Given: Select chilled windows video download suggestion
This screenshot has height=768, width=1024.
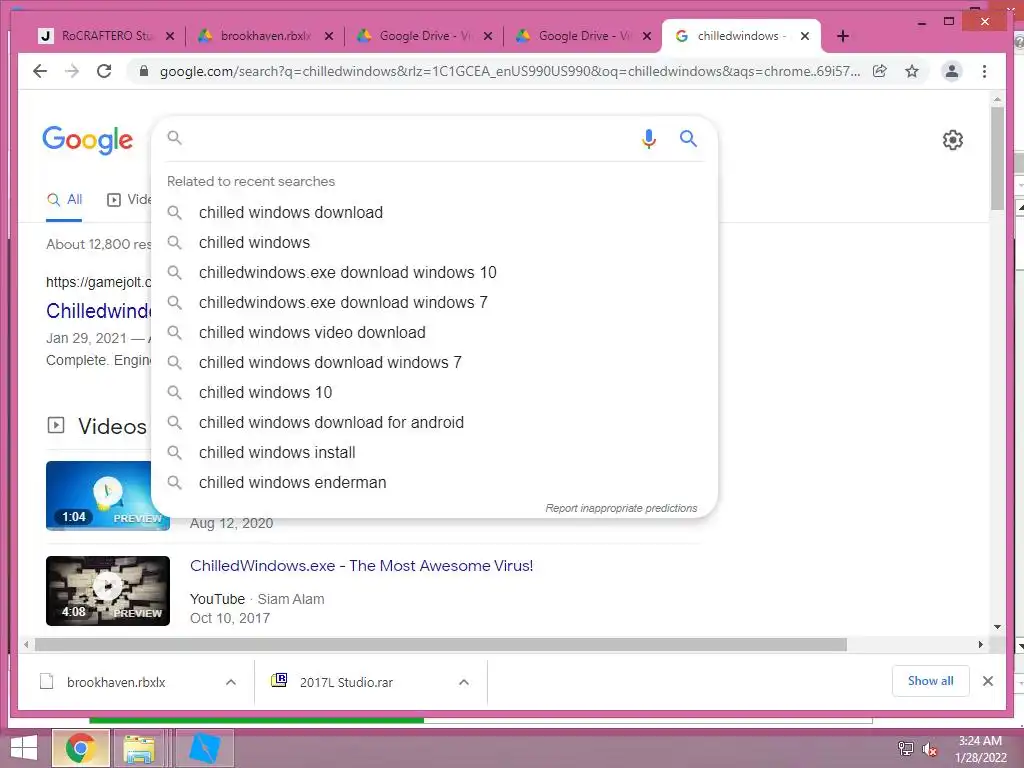Looking at the screenshot, I should click(434, 332).
